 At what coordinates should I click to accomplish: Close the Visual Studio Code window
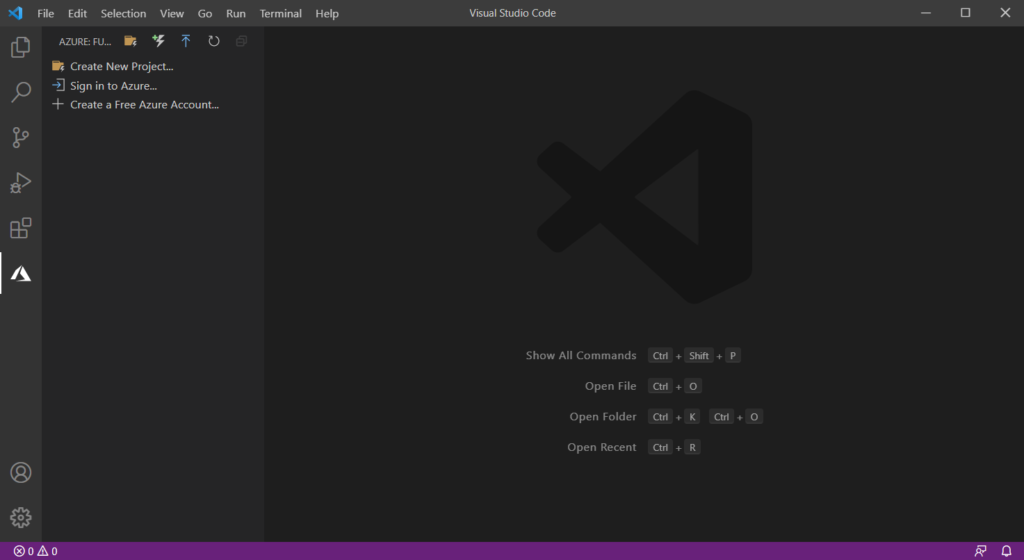(1005, 13)
